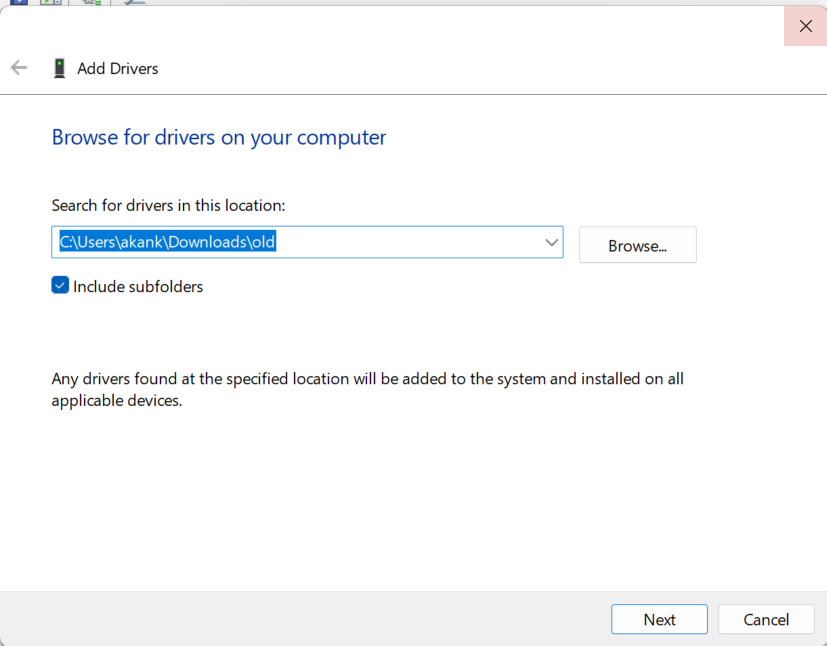Viewport: 827px width, 646px height.
Task: Expand the driver location dropdown arrow
Action: tap(551, 243)
